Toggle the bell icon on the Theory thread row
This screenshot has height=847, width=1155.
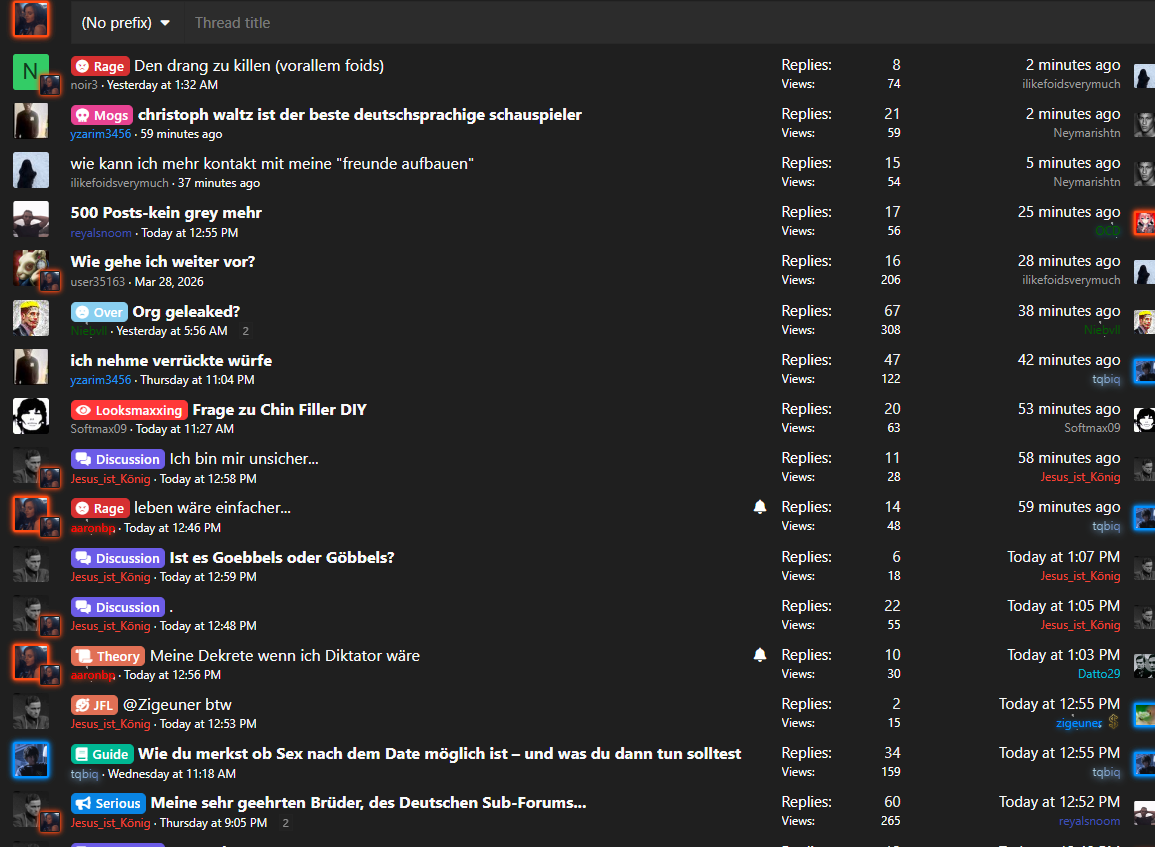(x=760, y=655)
